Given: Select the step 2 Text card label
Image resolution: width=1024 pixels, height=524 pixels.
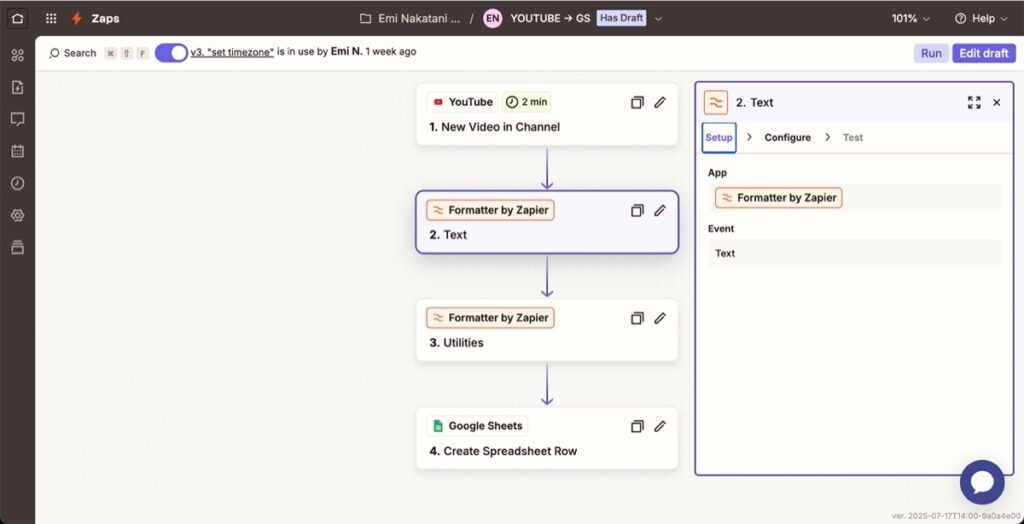Looking at the screenshot, I should [448, 235].
